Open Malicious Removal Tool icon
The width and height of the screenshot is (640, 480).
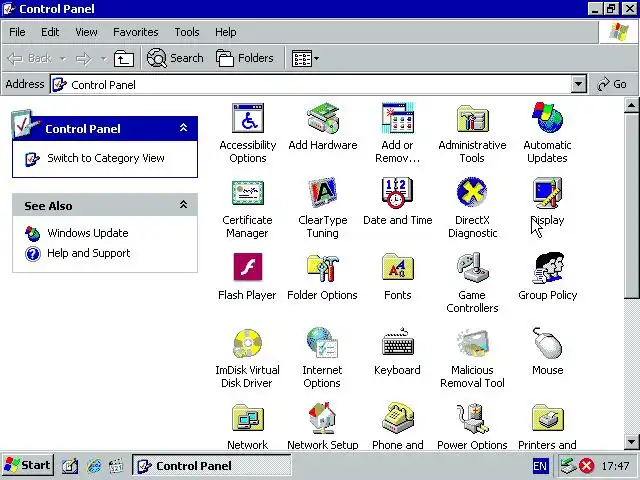click(472, 343)
